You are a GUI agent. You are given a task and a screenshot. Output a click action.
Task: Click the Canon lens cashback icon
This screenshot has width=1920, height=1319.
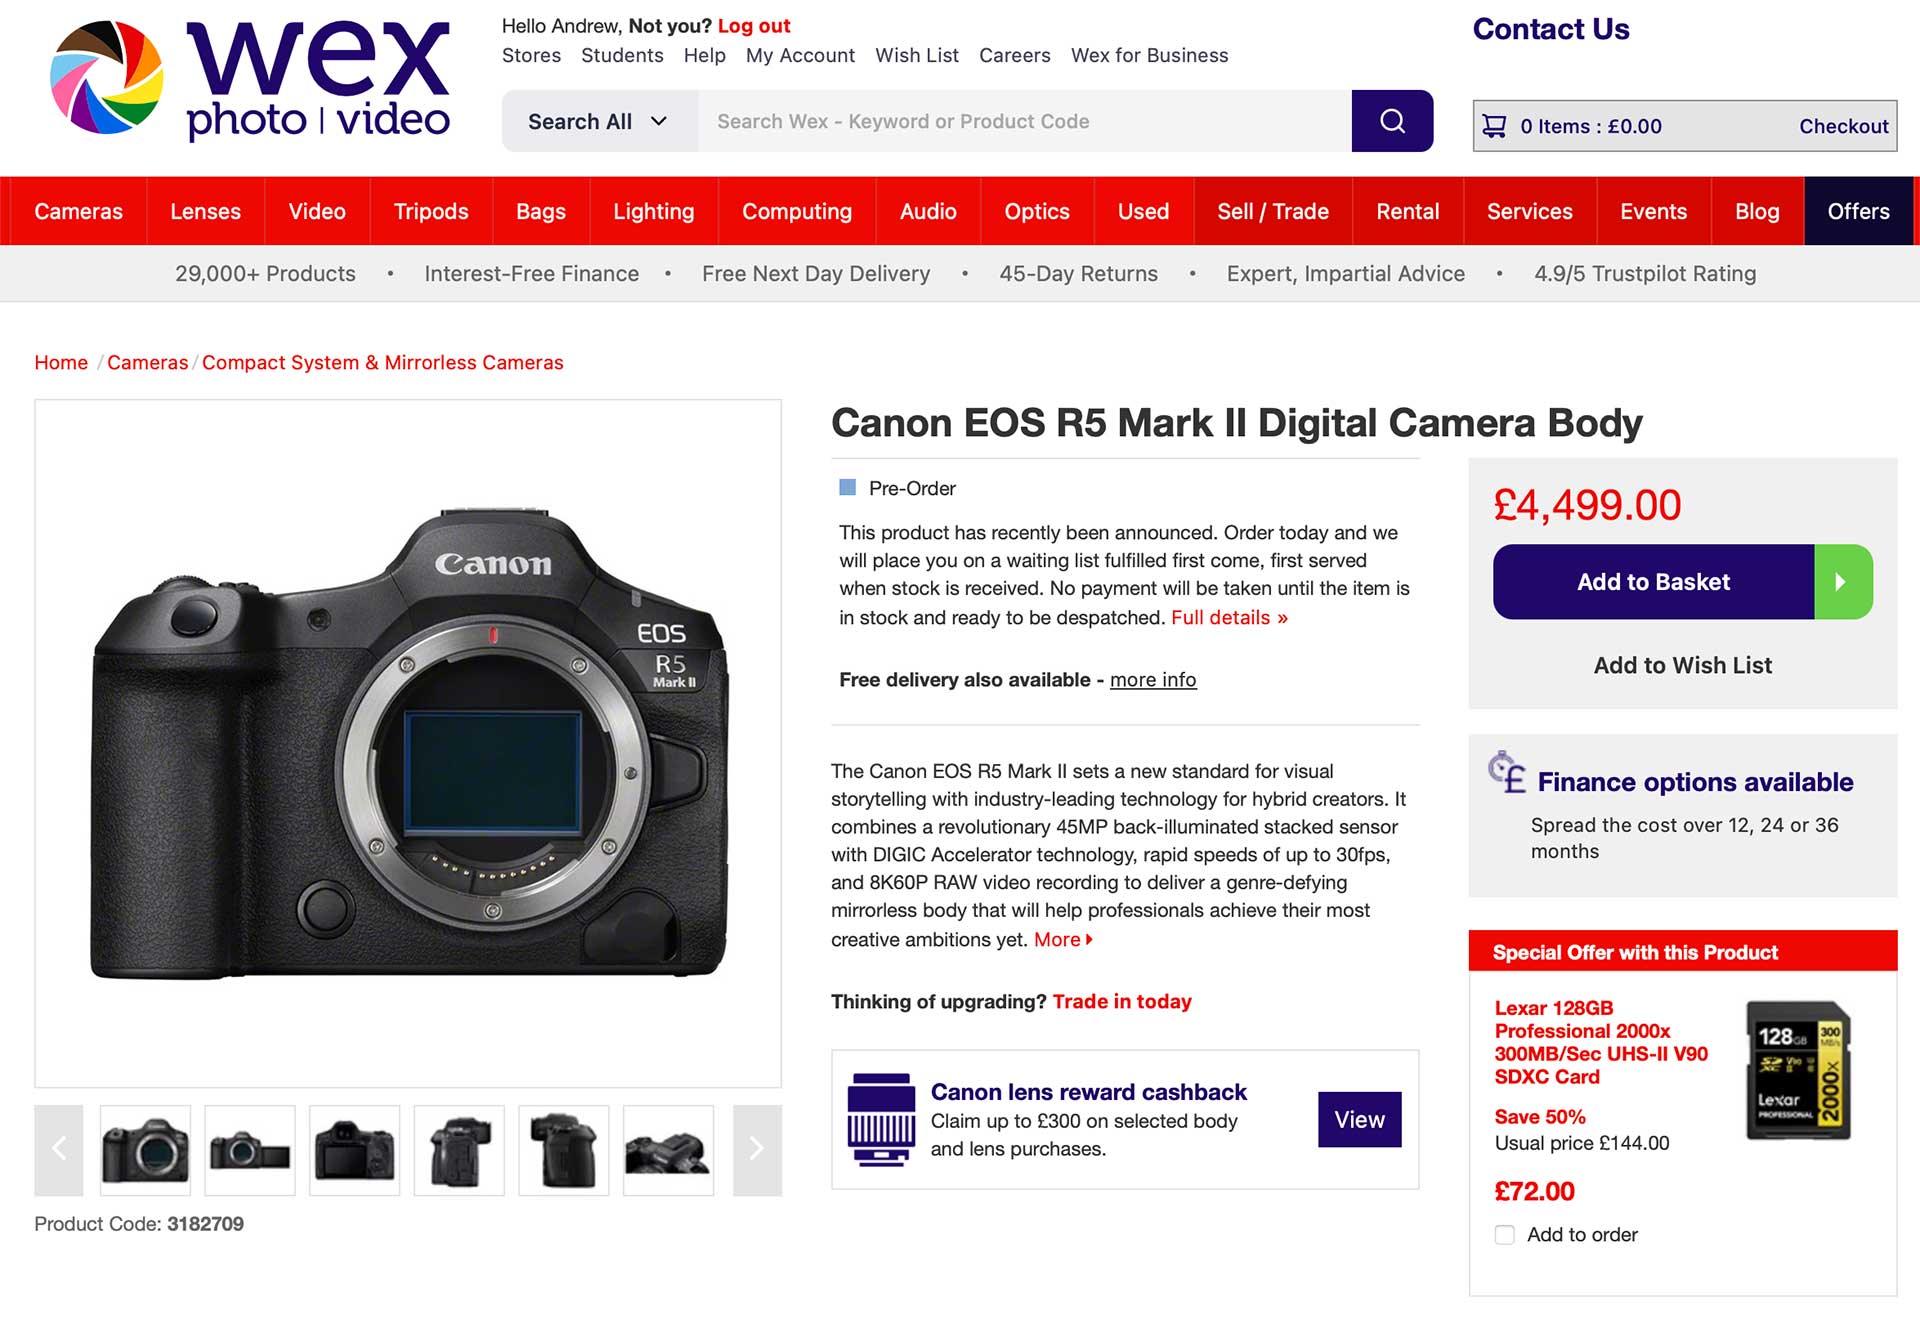tap(881, 1119)
